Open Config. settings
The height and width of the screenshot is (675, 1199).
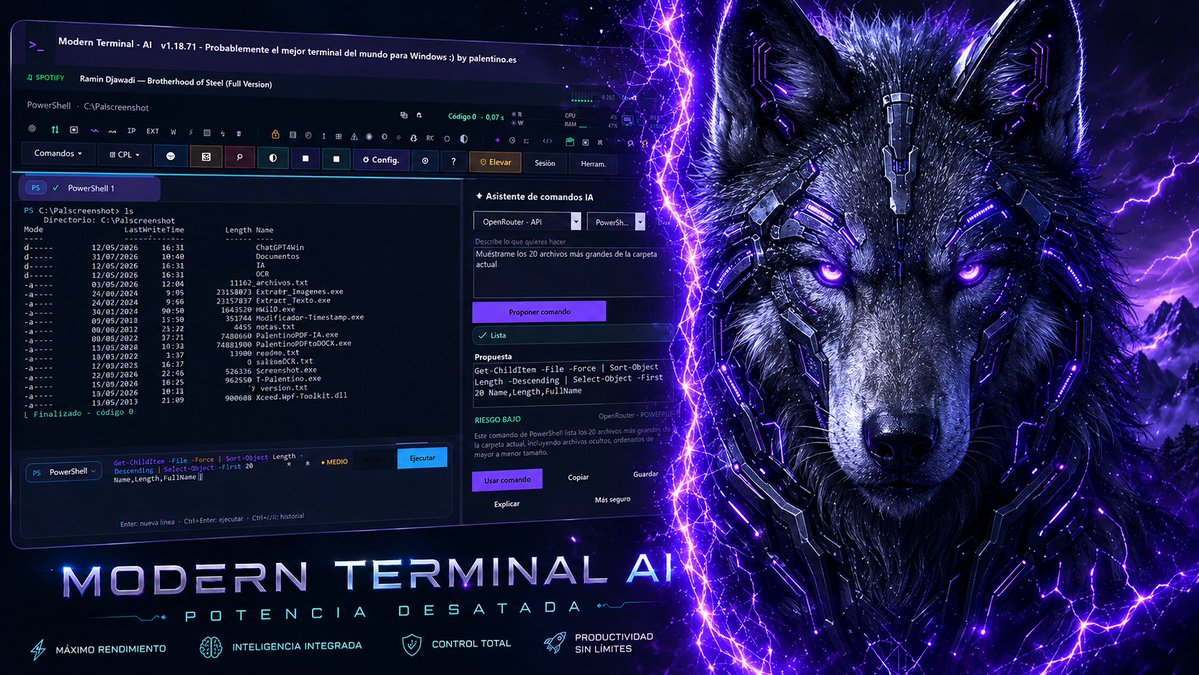(381, 160)
